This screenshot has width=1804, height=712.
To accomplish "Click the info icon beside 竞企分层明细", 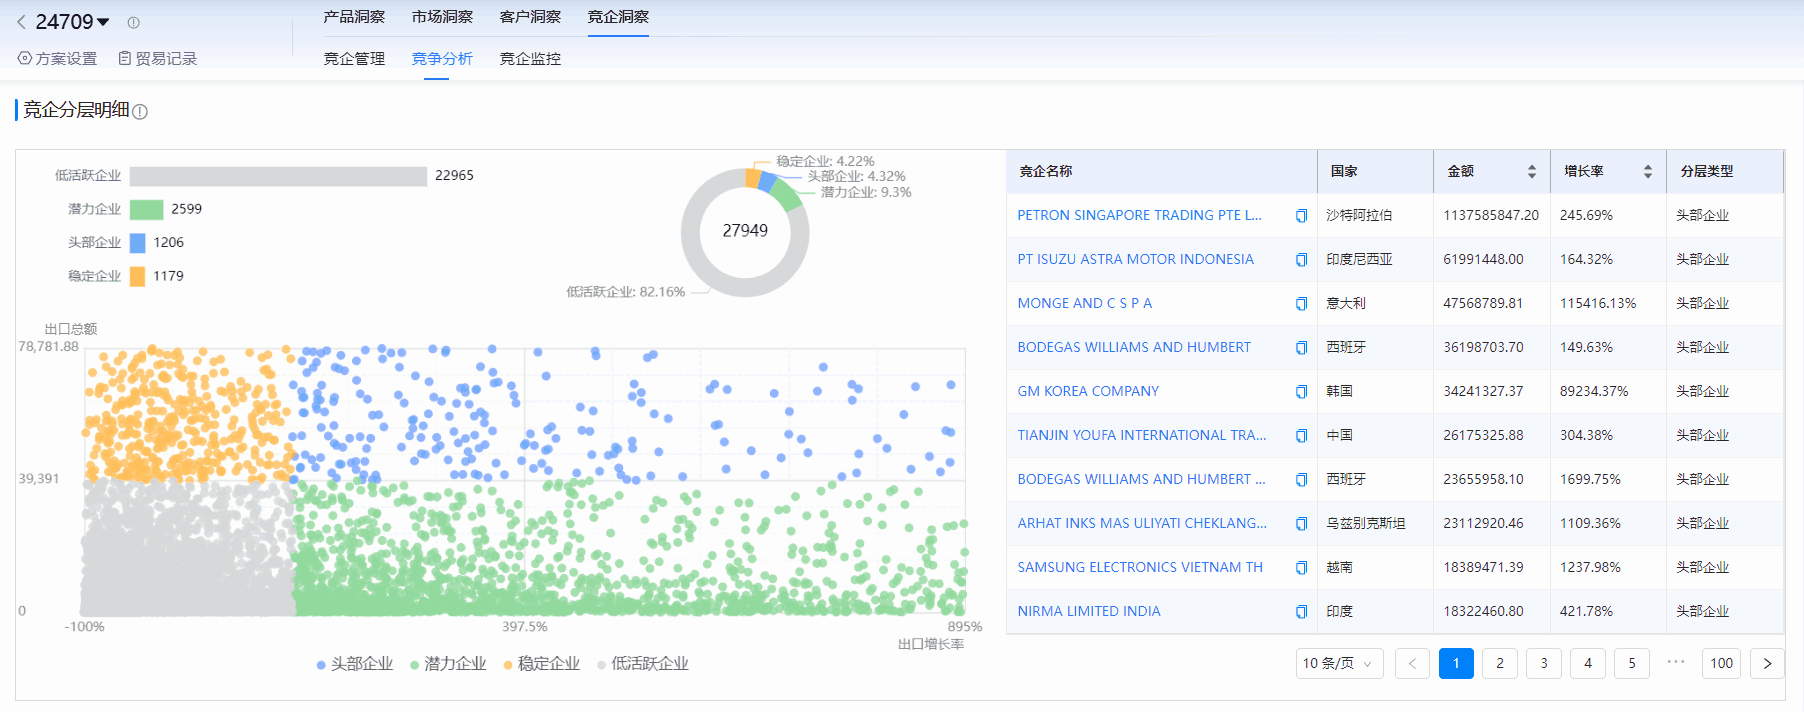I will 140,112.
